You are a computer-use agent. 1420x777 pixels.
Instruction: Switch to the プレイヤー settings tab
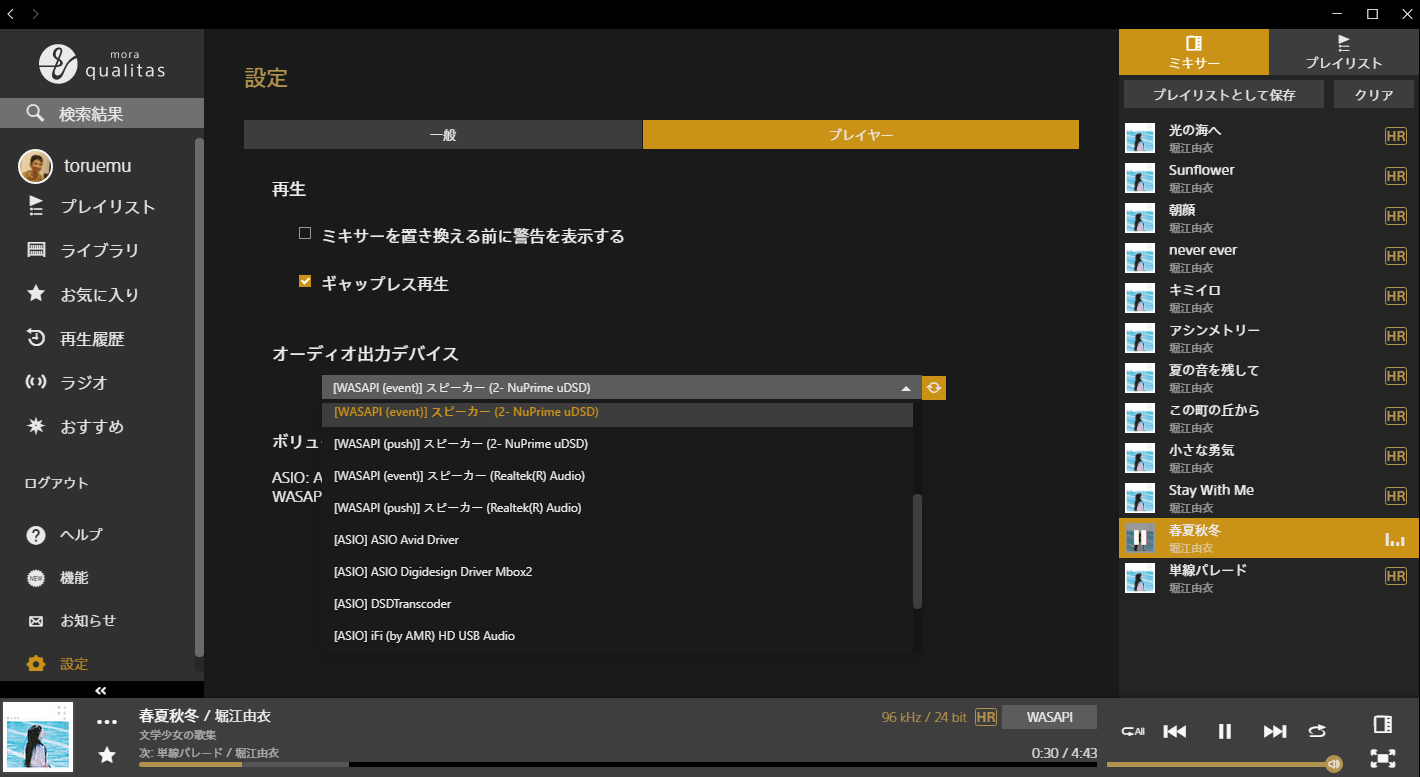[861, 135]
